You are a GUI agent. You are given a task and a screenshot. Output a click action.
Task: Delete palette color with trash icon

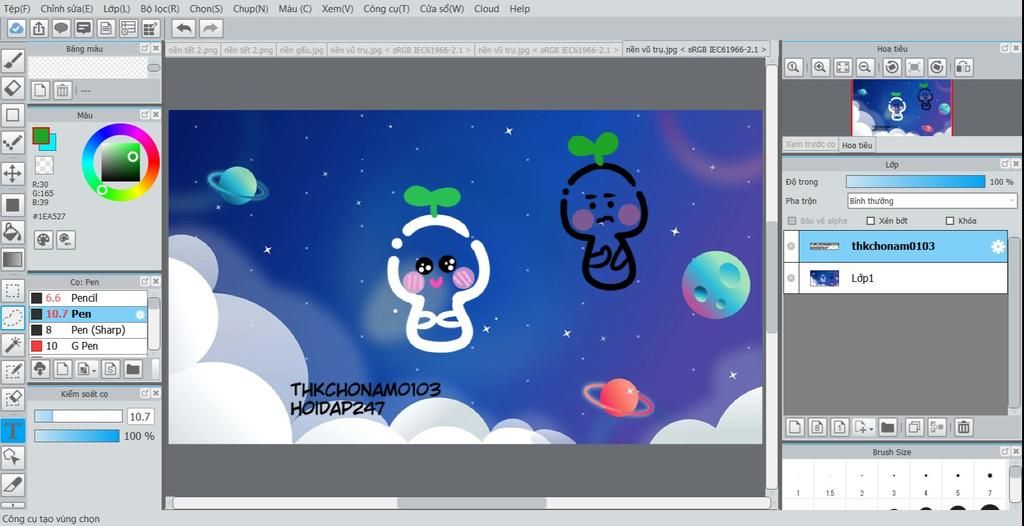[x=62, y=90]
